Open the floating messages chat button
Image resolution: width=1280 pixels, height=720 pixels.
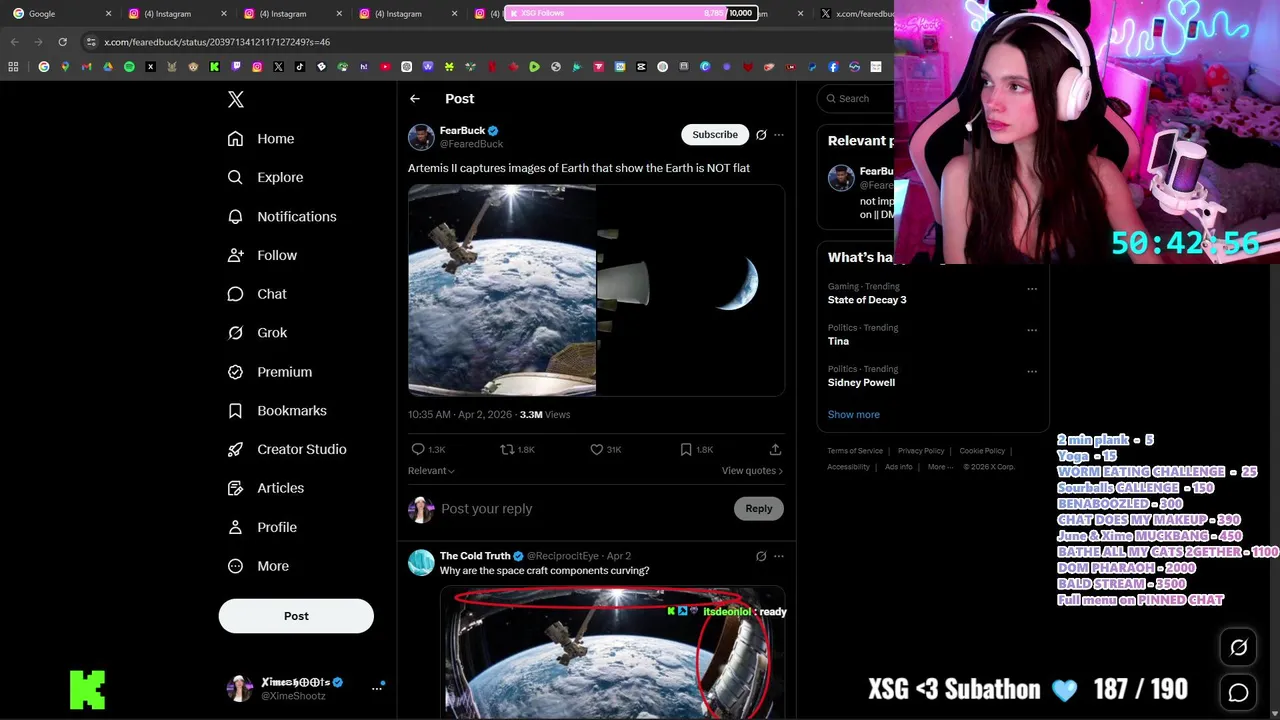(1238, 692)
